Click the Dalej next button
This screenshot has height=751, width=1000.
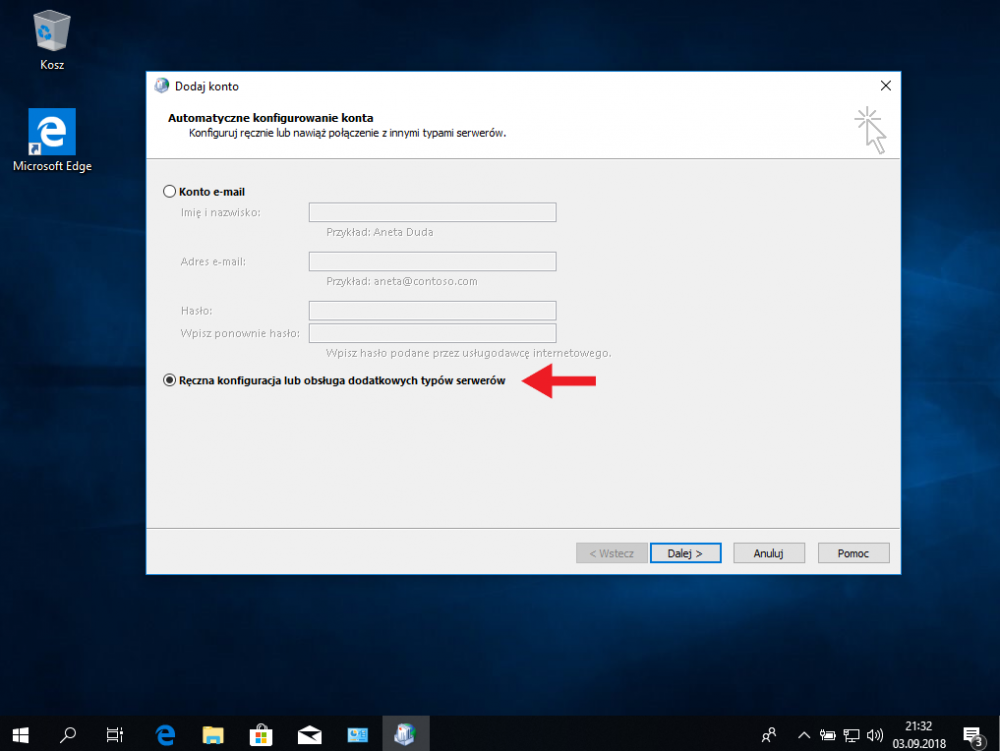[x=686, y=553]
